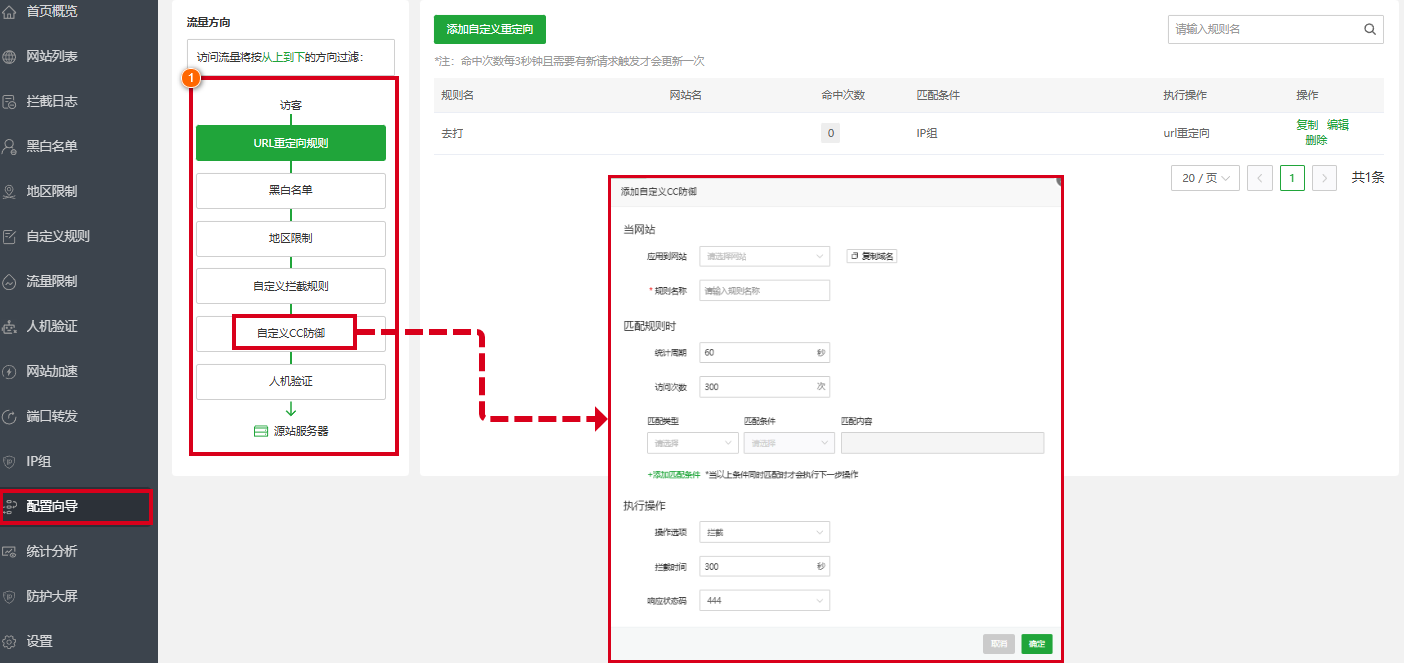This screenshot has height=663, width=1404.
Task: Click the 源站服务器 server icon
Action: (261, 431)
